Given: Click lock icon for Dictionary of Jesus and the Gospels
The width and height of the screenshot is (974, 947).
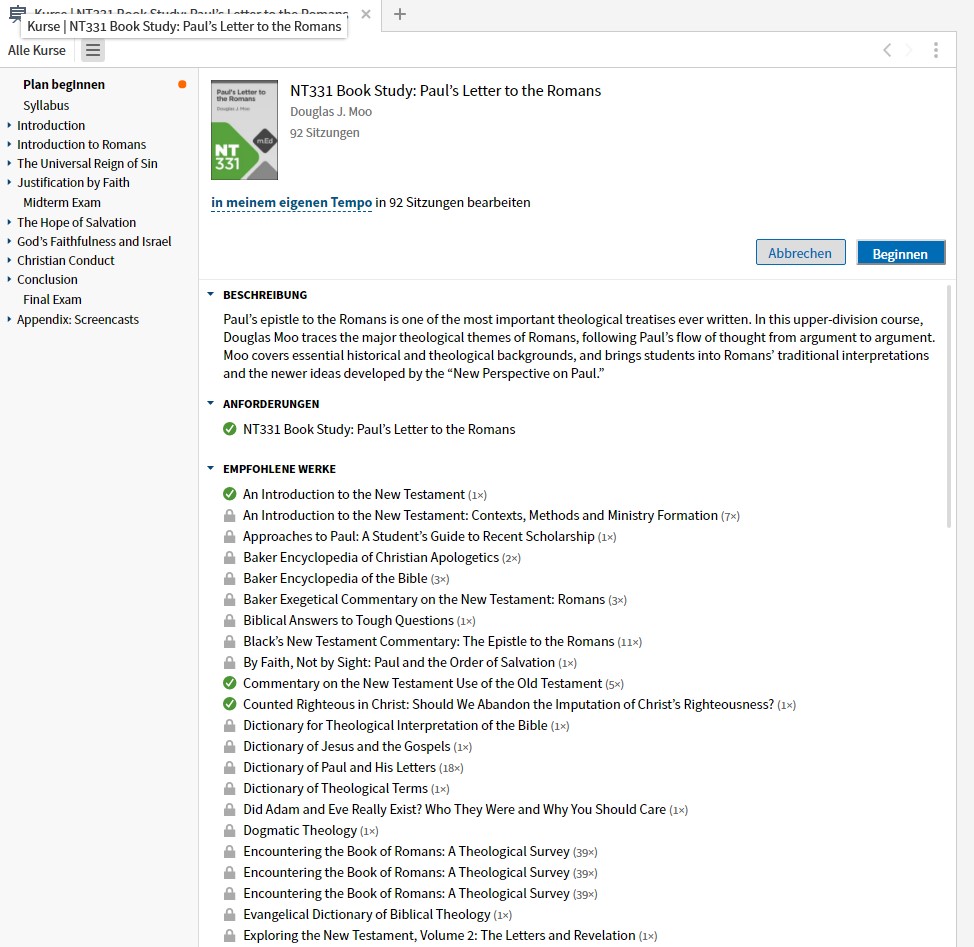Looking at the screenshot, I should pos(230,746).
